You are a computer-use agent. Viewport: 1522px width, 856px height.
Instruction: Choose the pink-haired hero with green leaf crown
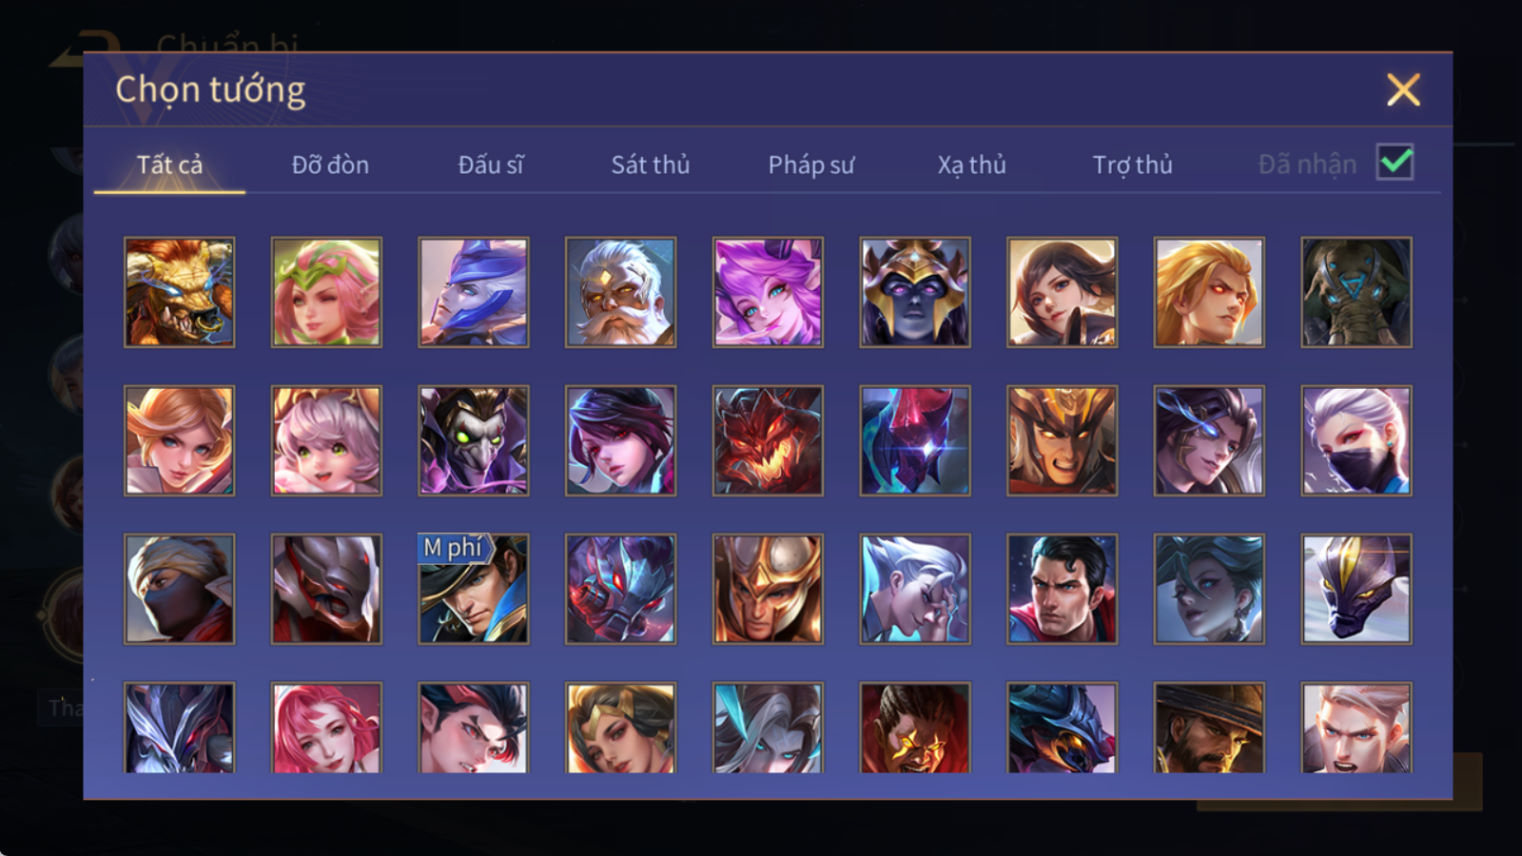point(326,292)
